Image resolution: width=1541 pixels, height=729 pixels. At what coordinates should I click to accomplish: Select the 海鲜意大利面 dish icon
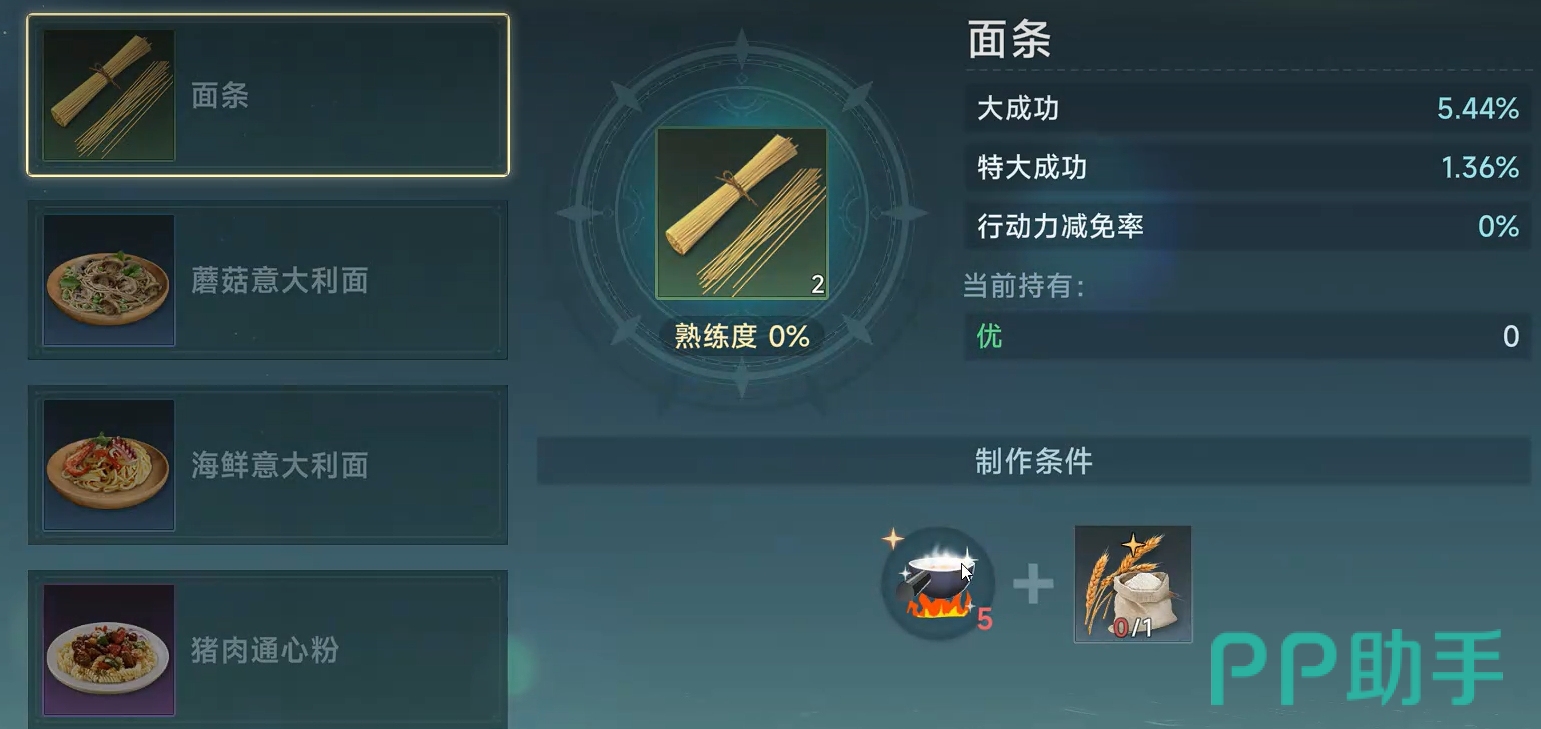pos(109,465)
